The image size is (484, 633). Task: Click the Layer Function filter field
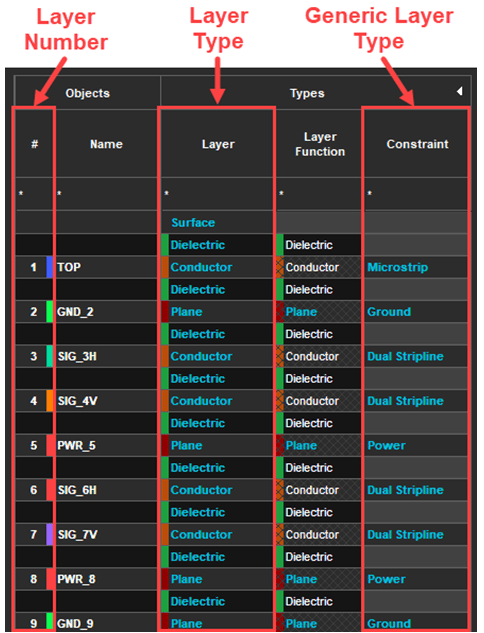[319, 194]
